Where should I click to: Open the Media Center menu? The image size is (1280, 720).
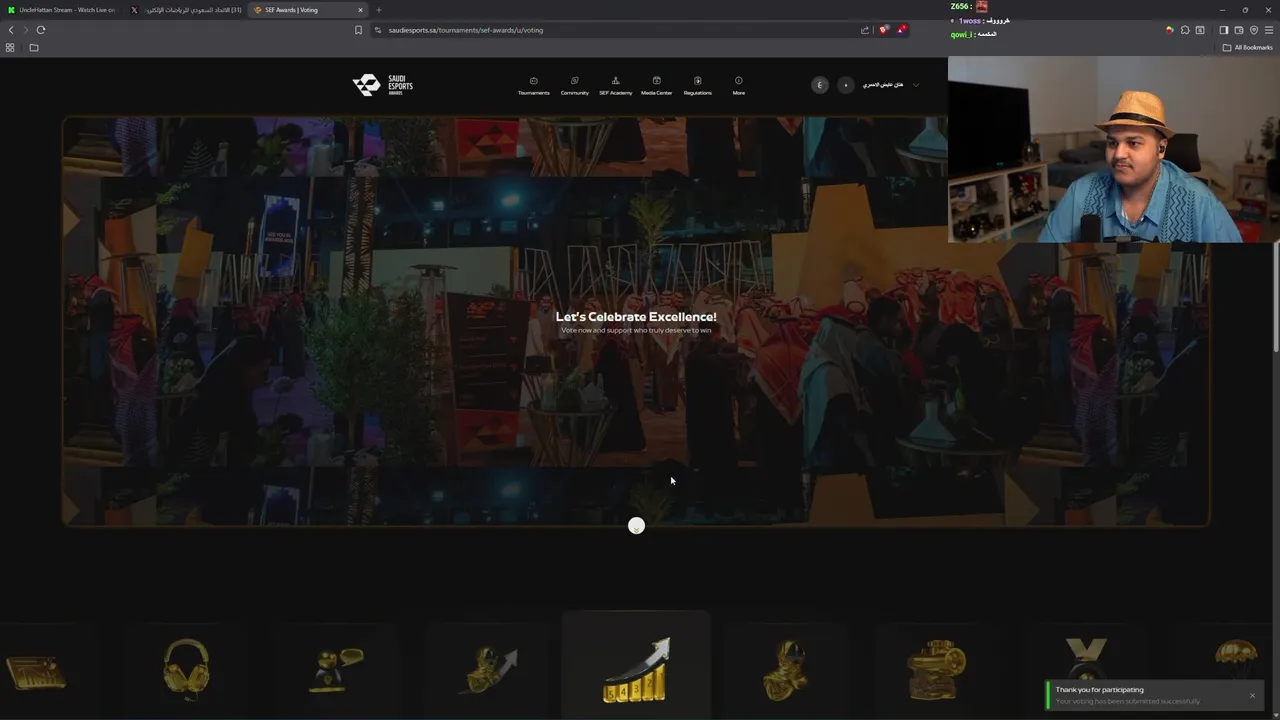(x=656, y=86)
